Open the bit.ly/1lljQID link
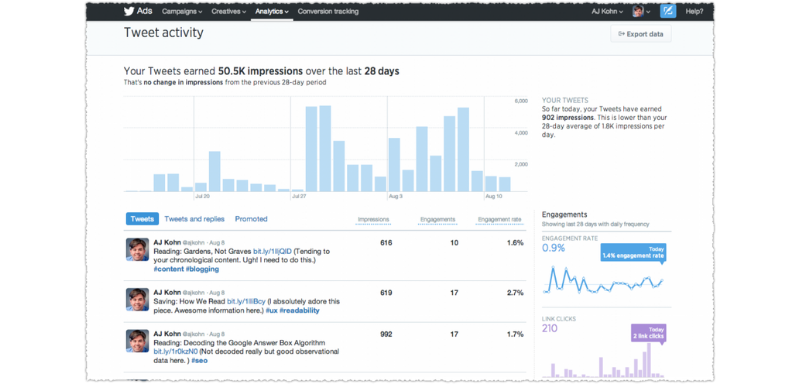The height and width of the screenshot is (384, 800). coord(272,251)
